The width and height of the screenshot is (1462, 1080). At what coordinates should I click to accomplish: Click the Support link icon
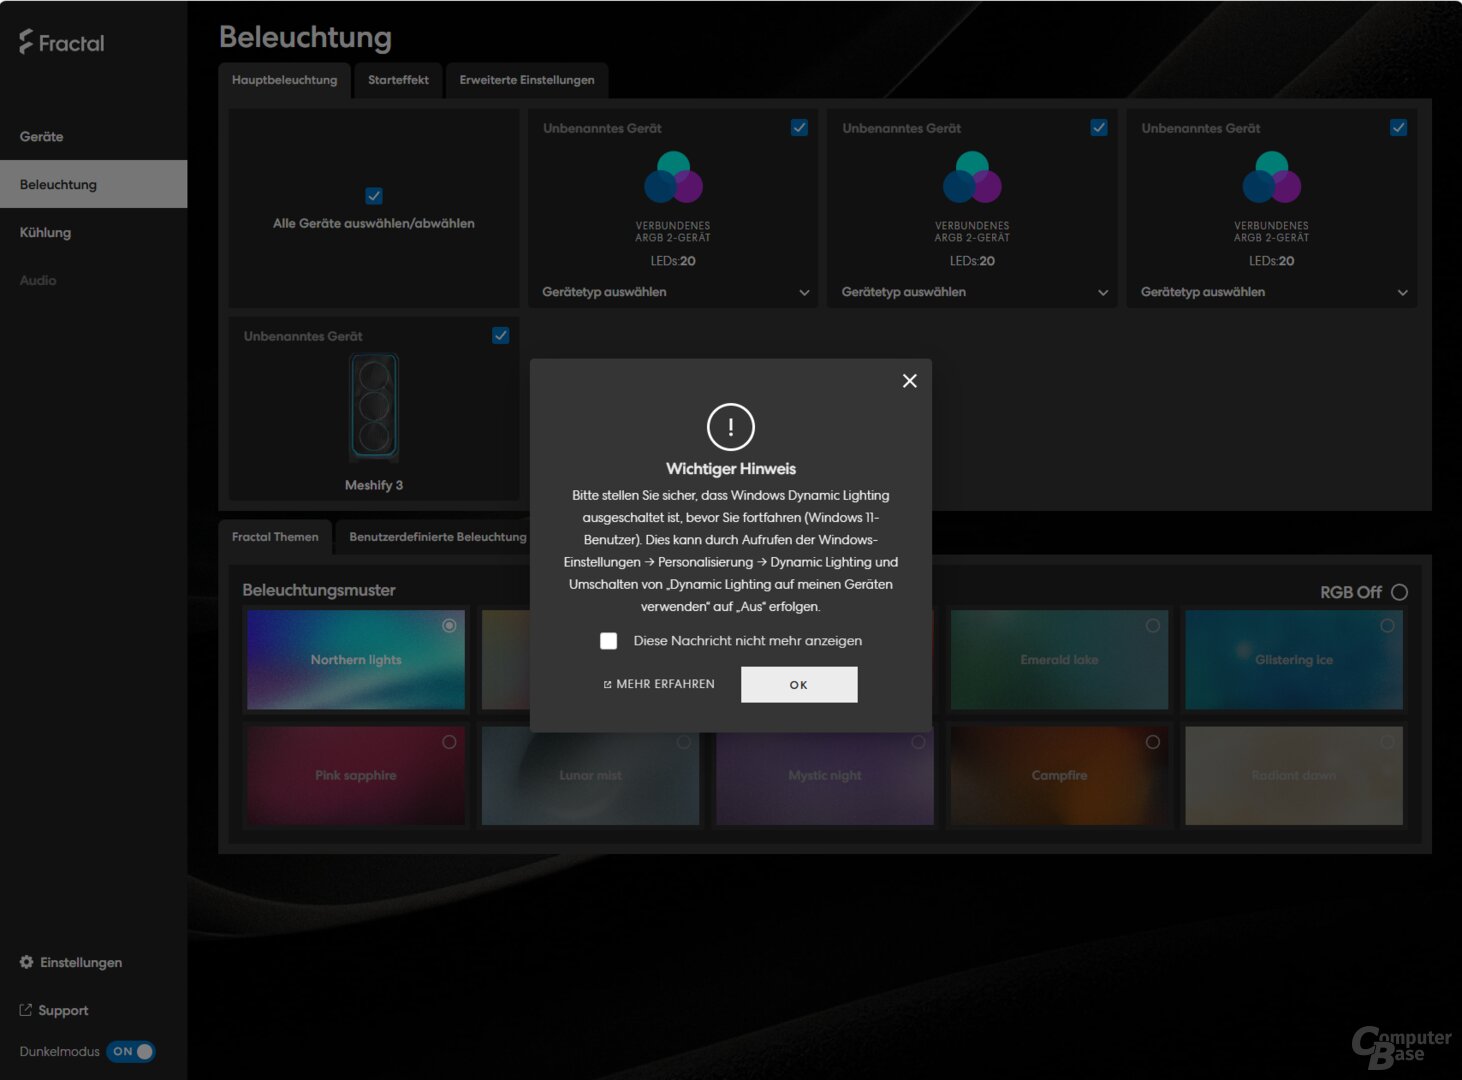pos(23,1010)
